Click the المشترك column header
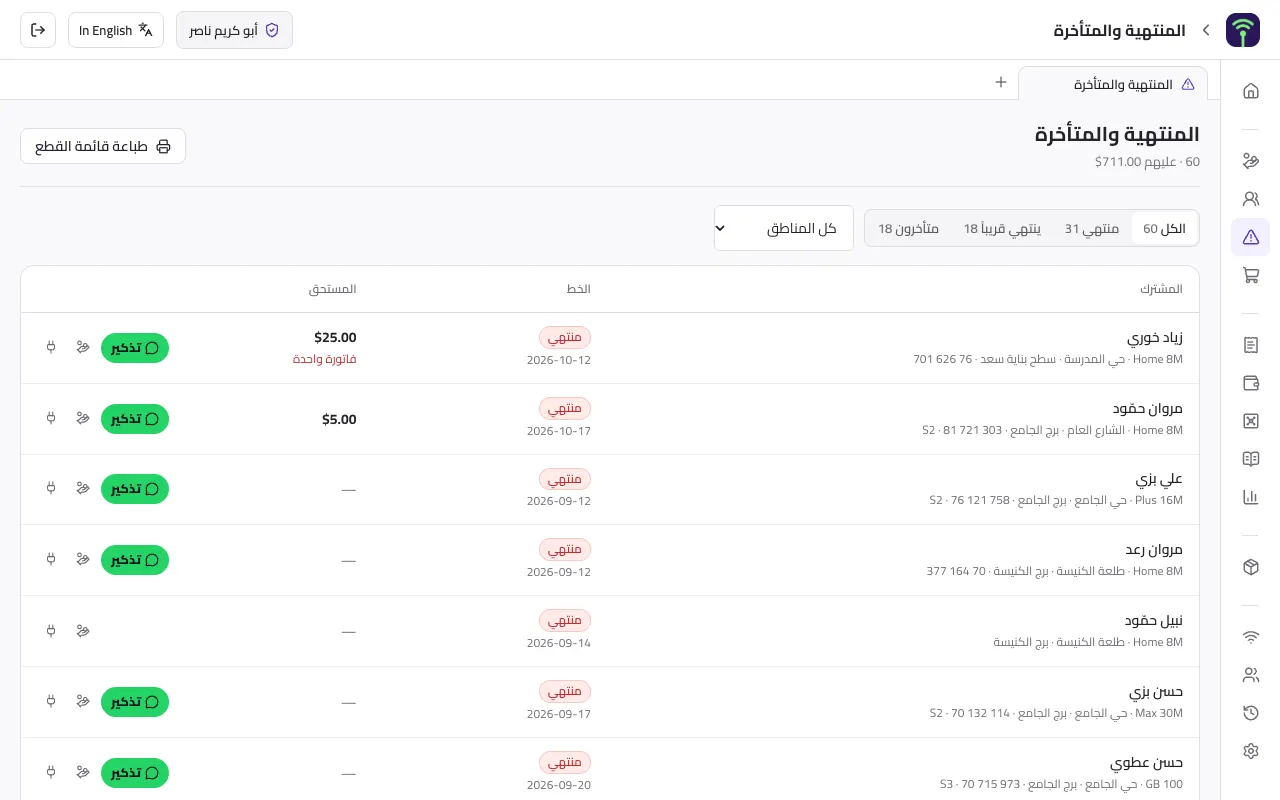The width and height of the screenshot is (1280, 800). click(1161, 289)
